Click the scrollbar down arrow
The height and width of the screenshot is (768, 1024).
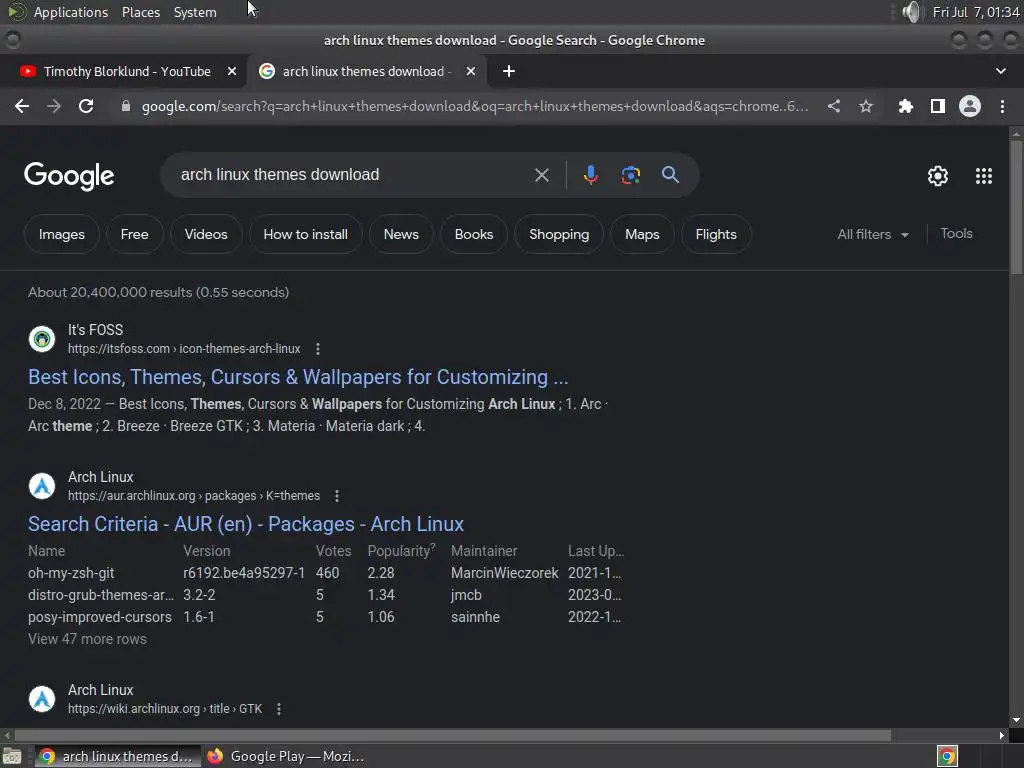1016,720
